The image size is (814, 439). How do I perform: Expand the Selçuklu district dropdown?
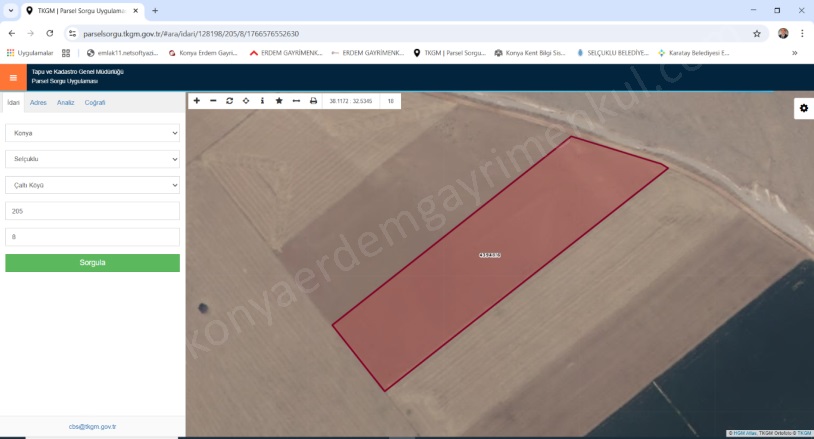[x=92, y=159]
